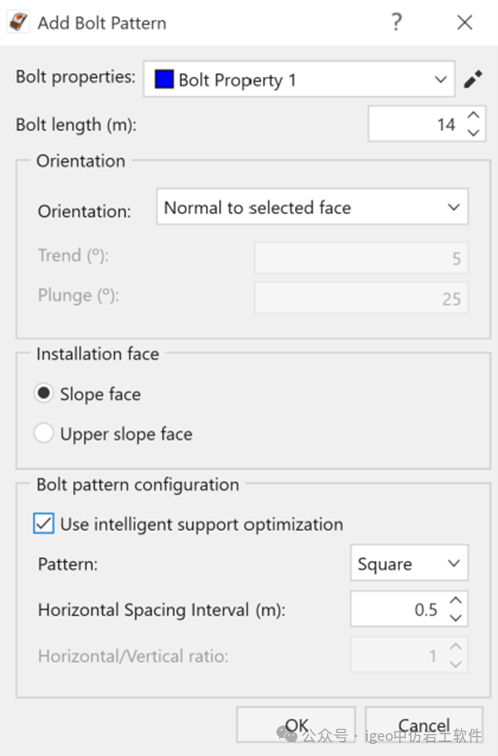This screenshot has height=756, width=498.
Task: Increase bolt length with up arrow
Action: click(x=473, y=115)
